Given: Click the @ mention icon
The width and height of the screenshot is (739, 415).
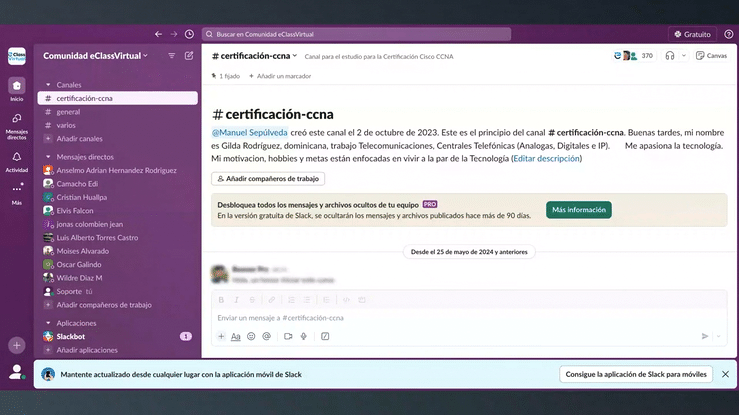Looking at the screenshot, I should coord(266,336).
